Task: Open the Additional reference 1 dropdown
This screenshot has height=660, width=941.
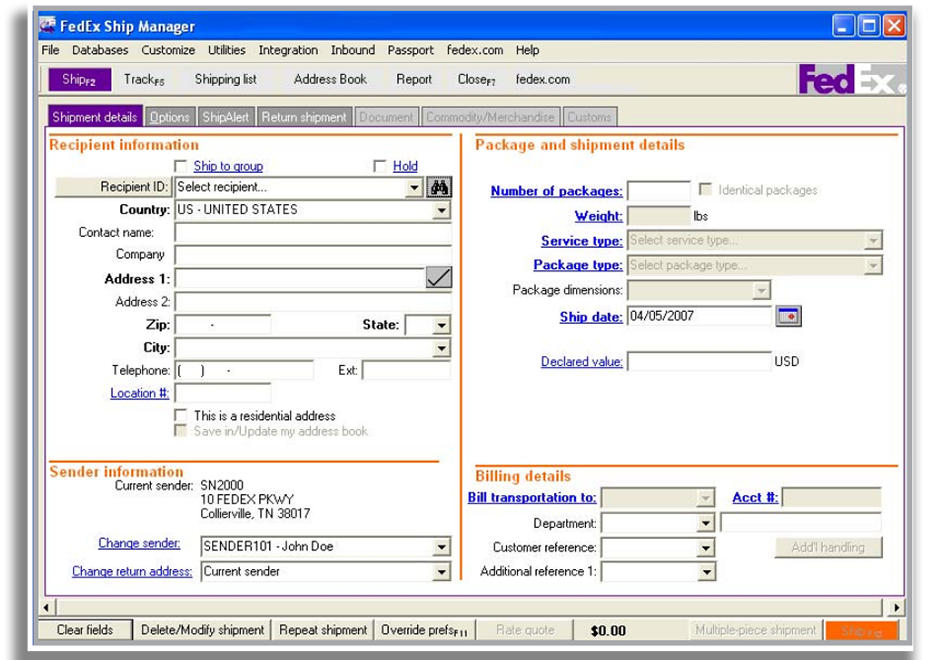Action: tap(706, 572)
